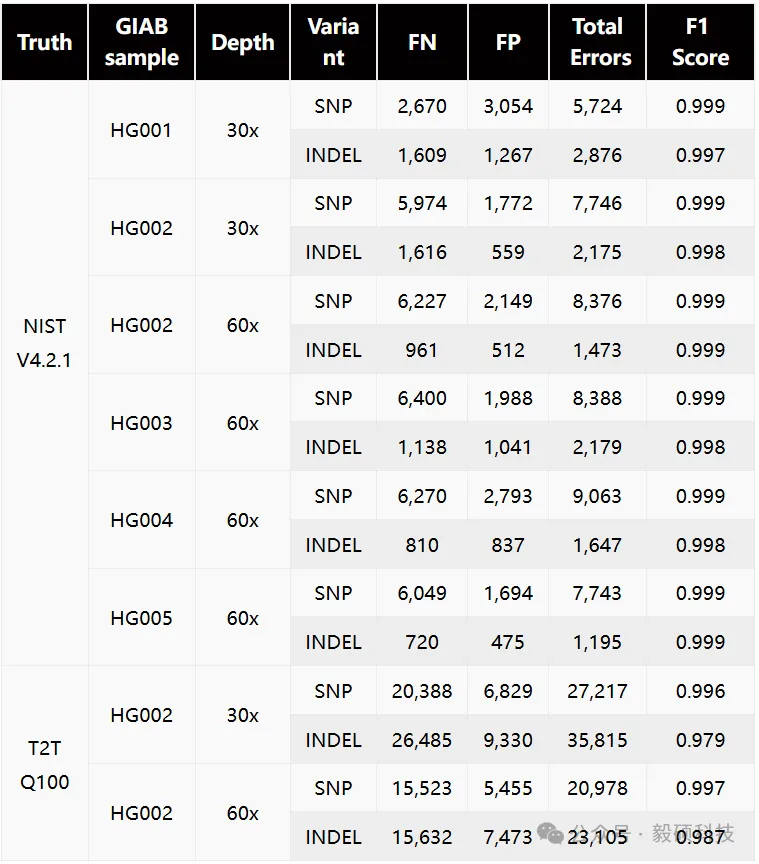The height and width of the screenshot is (864, 759).
Task: Select the FP column header
Action: tap(508, 42)
